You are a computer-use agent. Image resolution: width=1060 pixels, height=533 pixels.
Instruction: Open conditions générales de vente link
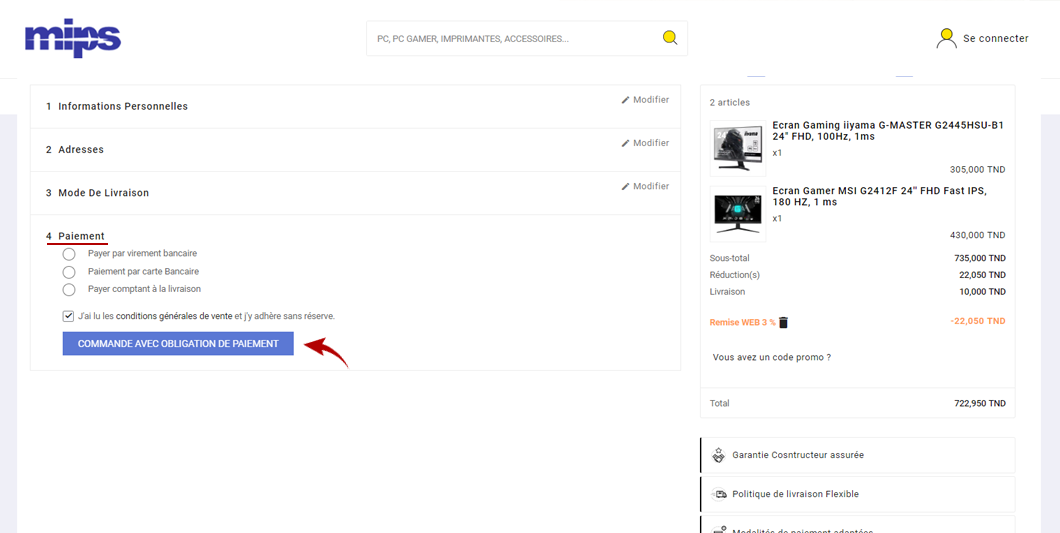tap(174, 316)
